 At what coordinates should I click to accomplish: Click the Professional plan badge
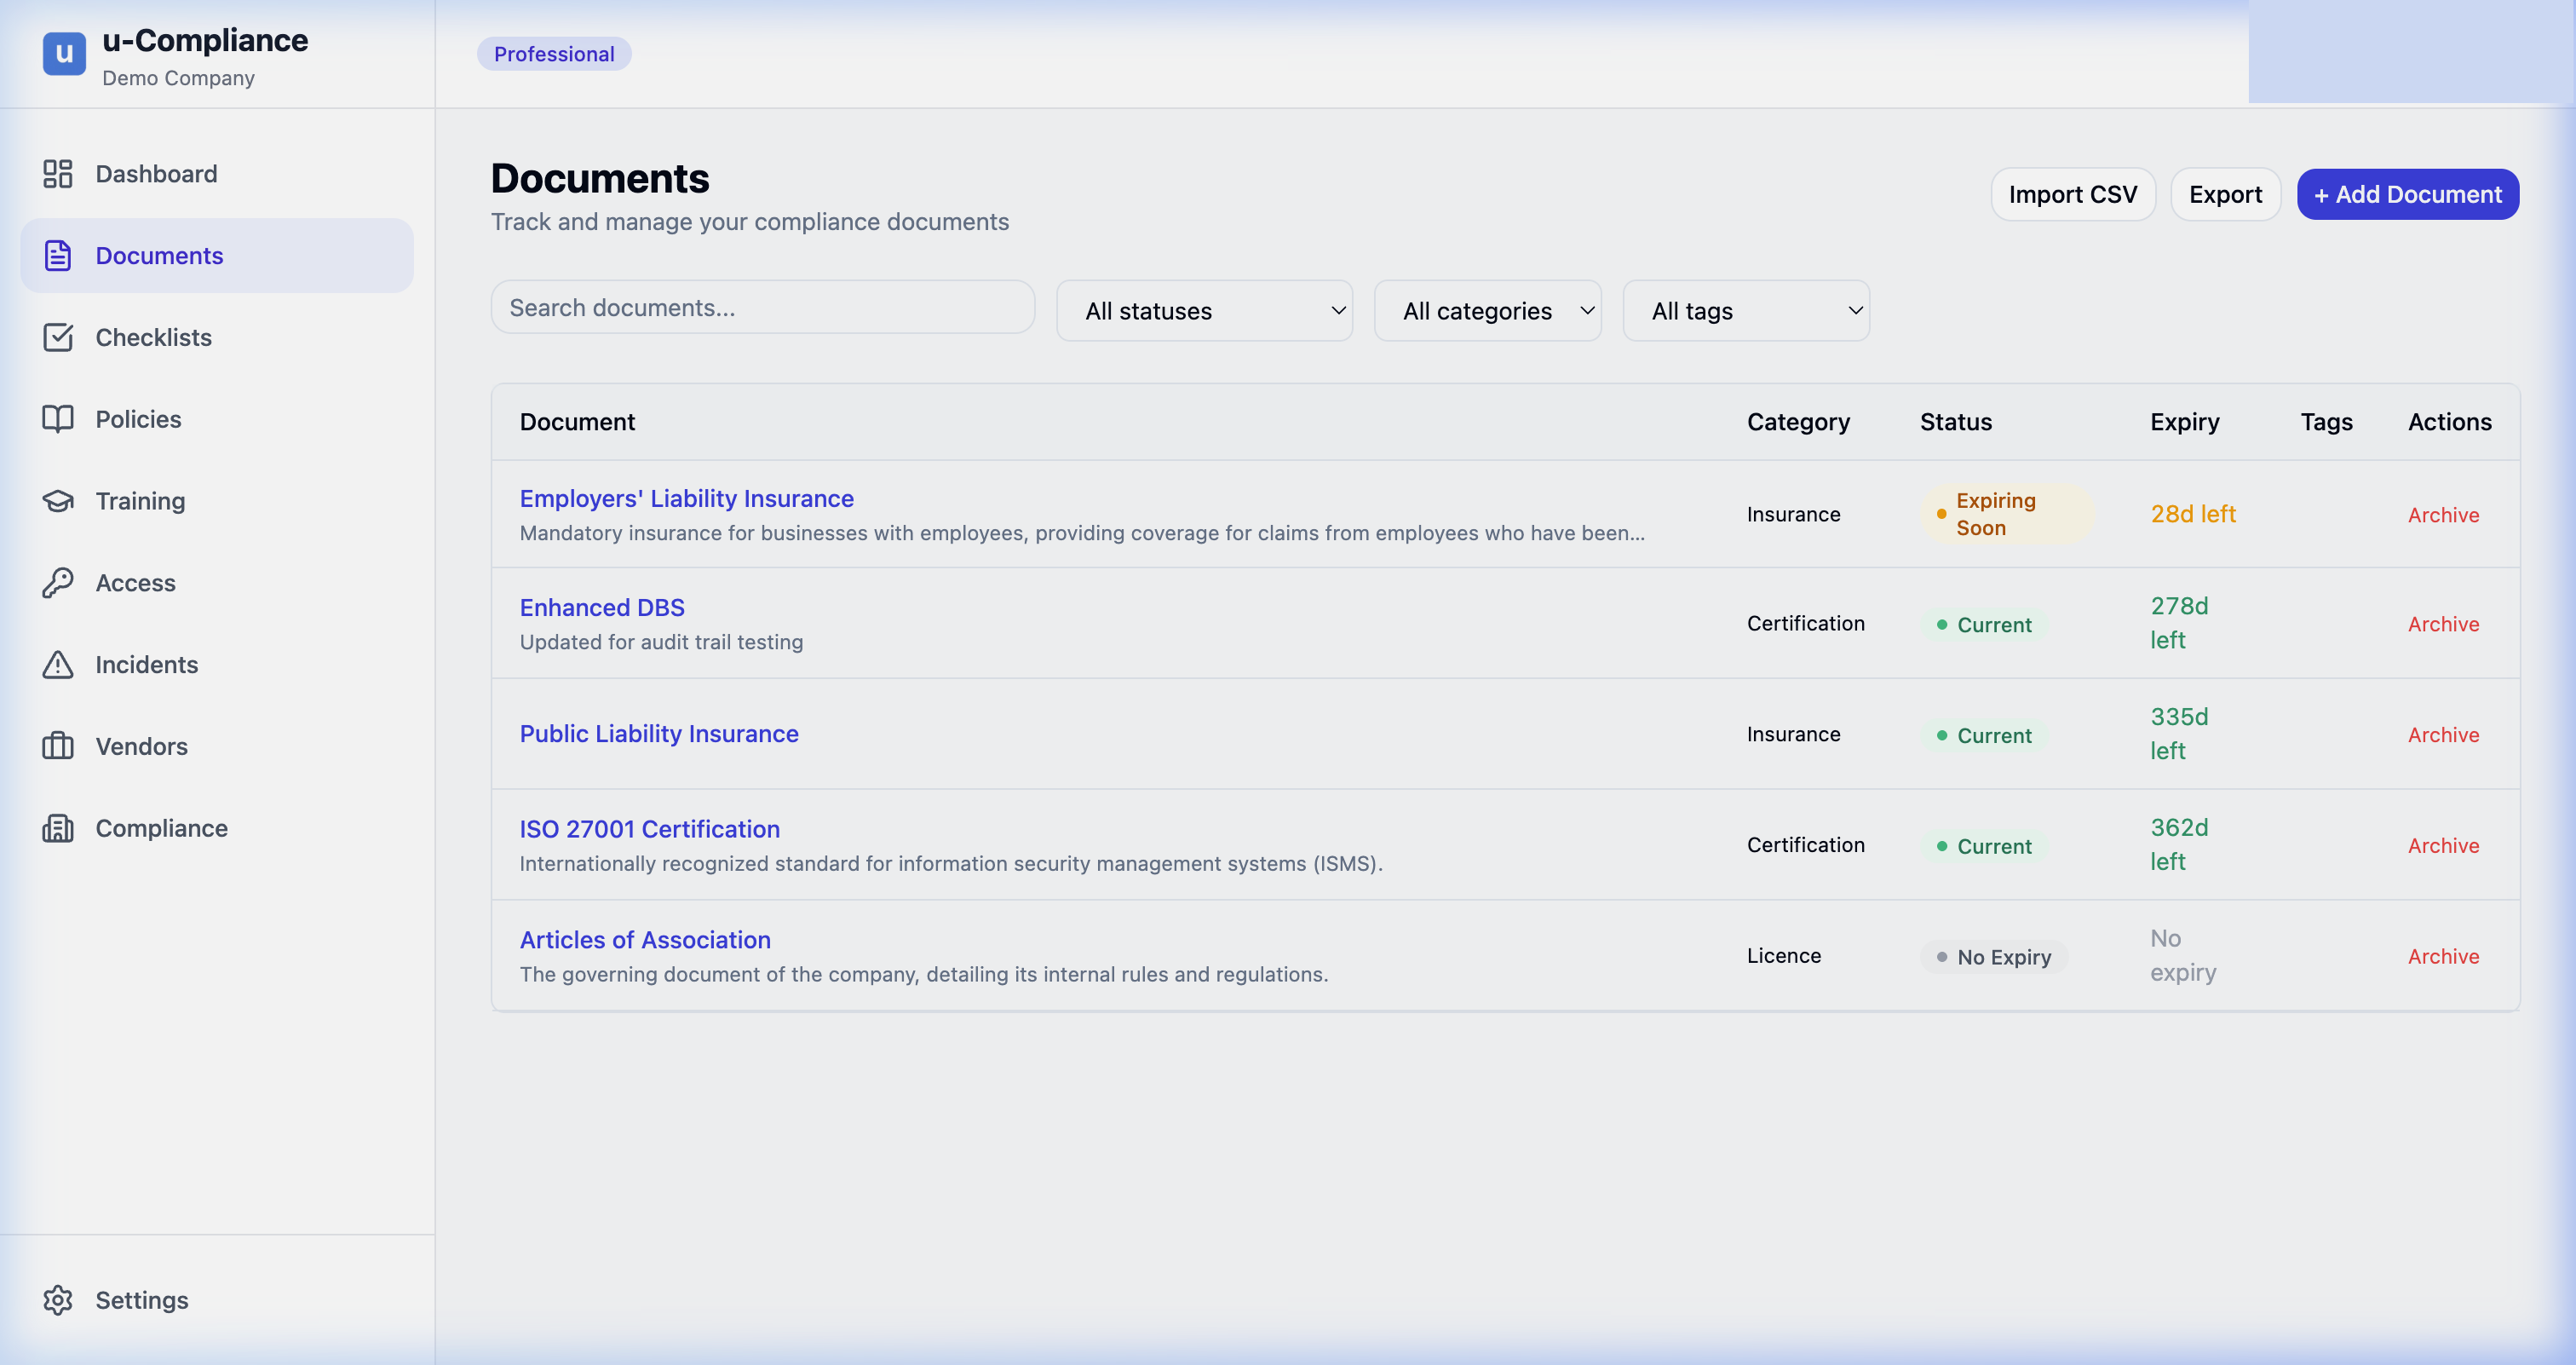coord(554,54)
